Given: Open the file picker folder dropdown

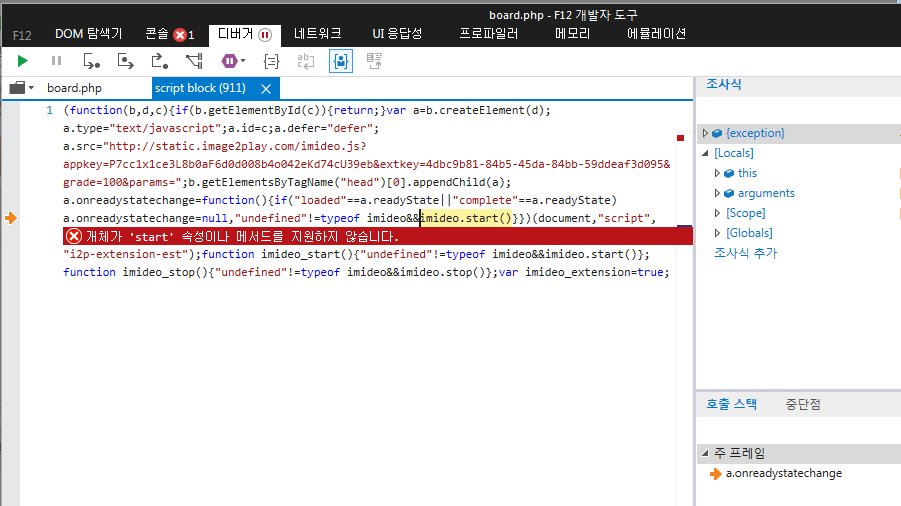Looking at the screenshot, I should 21,88.
